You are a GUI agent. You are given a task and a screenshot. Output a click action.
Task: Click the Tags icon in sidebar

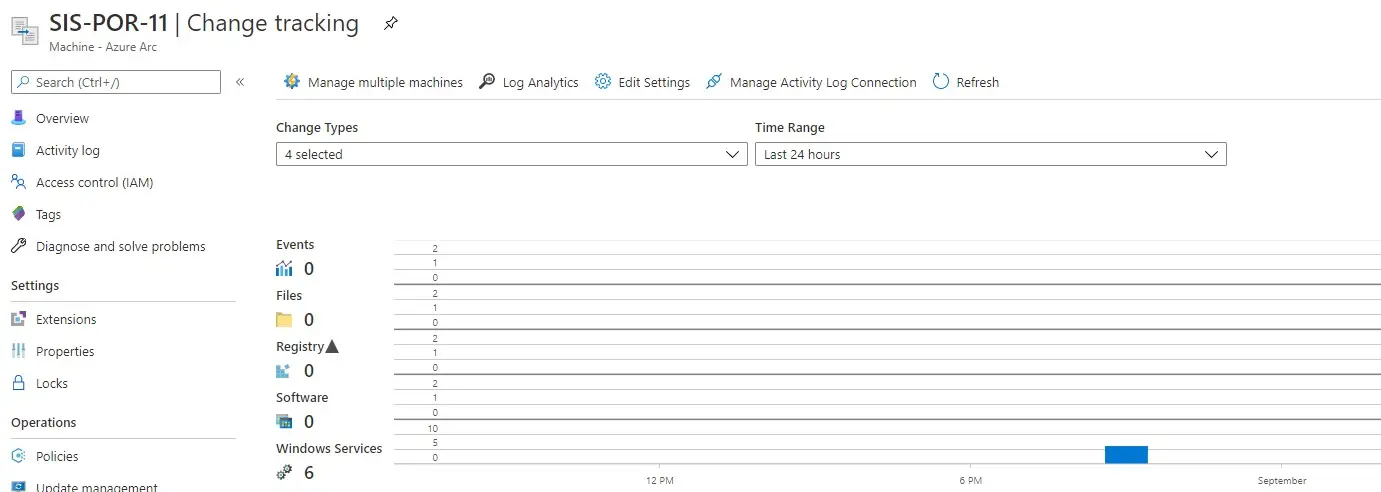pyautogui.click(x=18, y=214)
